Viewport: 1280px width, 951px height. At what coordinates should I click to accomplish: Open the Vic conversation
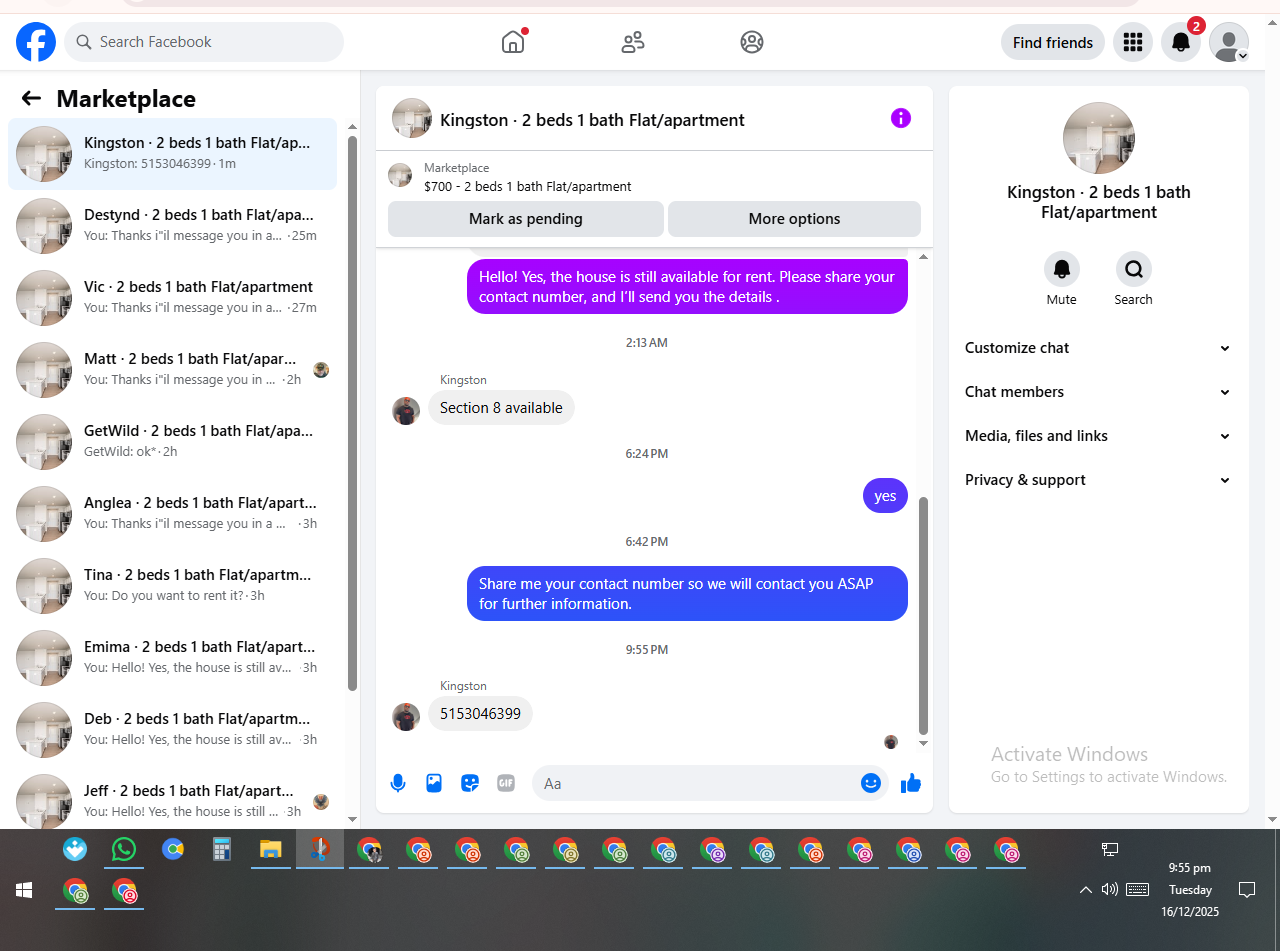click(172, 298)
